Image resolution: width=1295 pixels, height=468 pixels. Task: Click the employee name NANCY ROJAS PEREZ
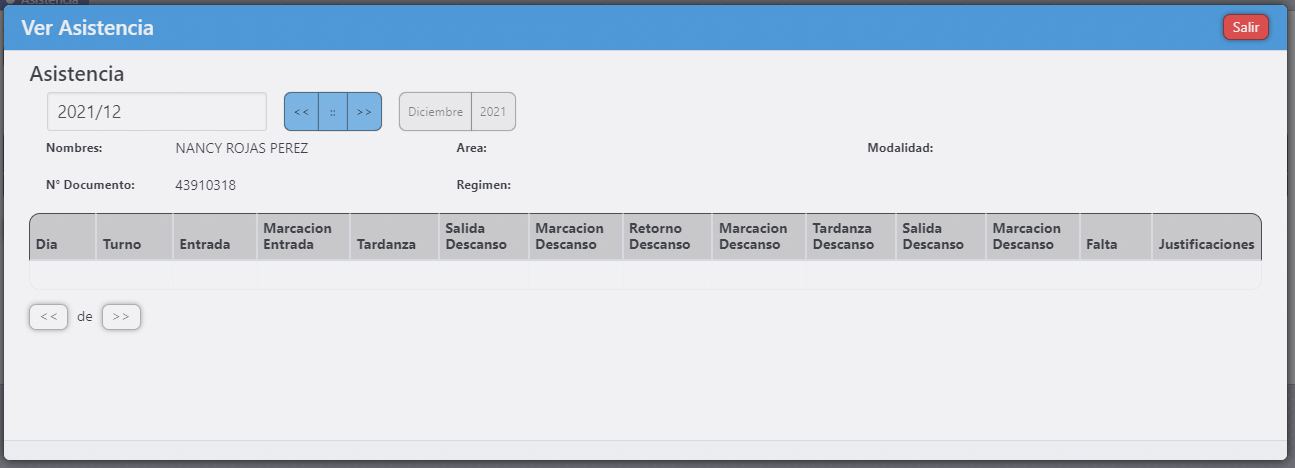point(241,149)
